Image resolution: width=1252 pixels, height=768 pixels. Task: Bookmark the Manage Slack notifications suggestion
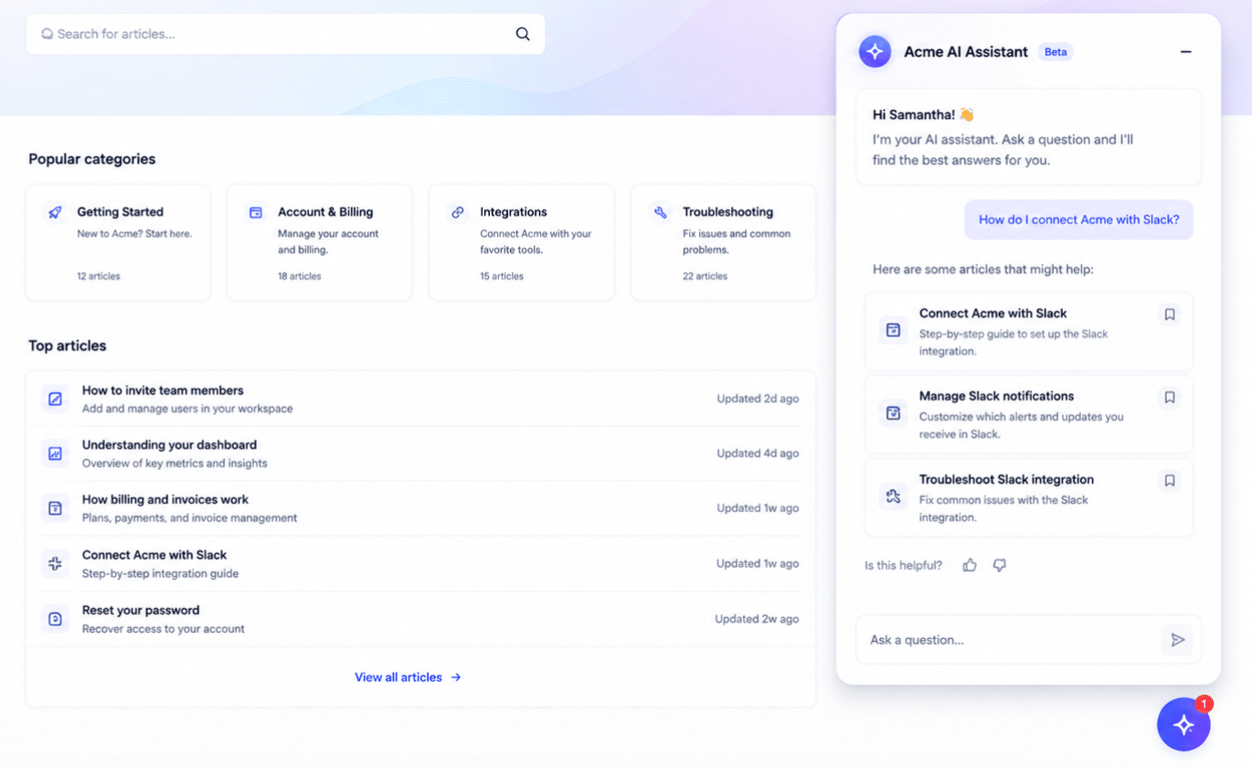tap(1169, 398)
